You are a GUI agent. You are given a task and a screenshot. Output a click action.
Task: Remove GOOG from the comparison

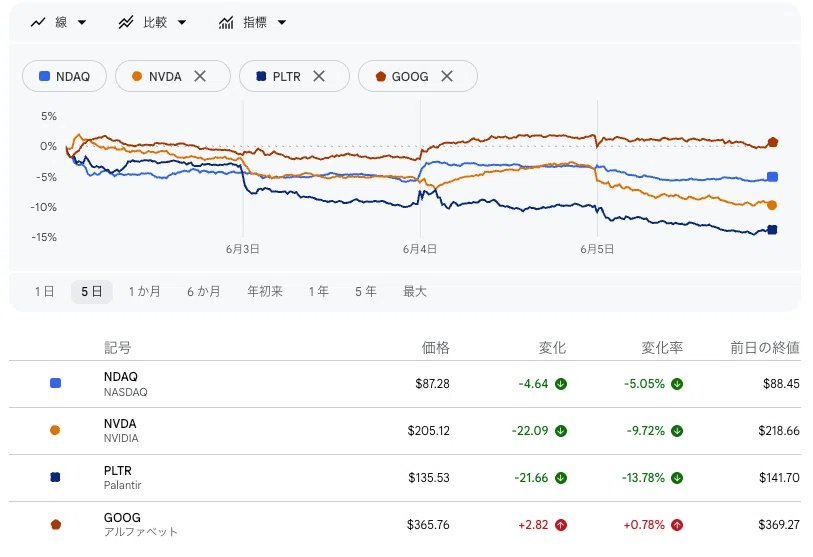click(x=447, y=76)
